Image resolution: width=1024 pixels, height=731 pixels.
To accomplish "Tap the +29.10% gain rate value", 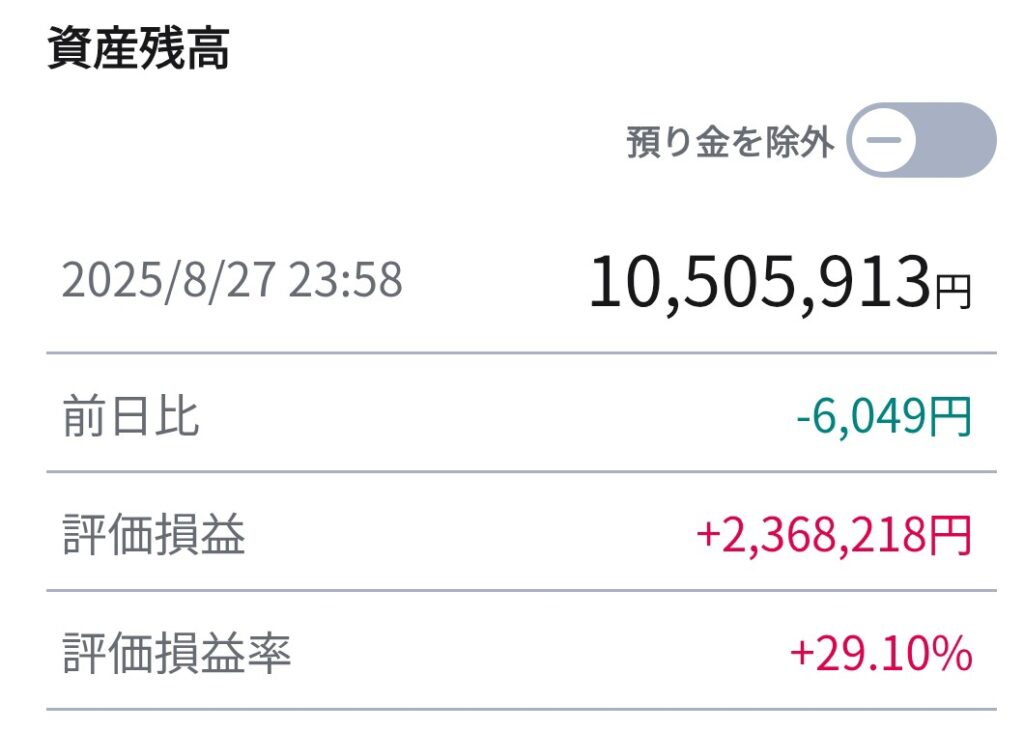I will click(x=880, y=655).
